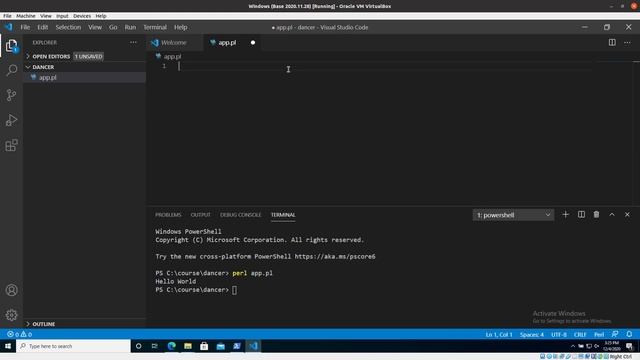The width and height of the screenshot is (640, 360).
Task: Switch to the Output panel tab
Action: (200, 215)
